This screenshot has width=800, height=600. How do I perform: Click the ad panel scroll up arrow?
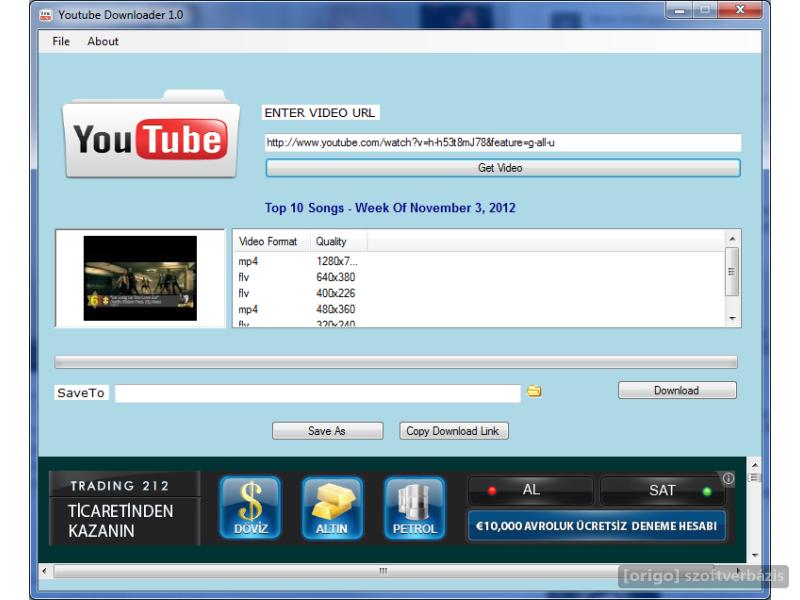755,465
